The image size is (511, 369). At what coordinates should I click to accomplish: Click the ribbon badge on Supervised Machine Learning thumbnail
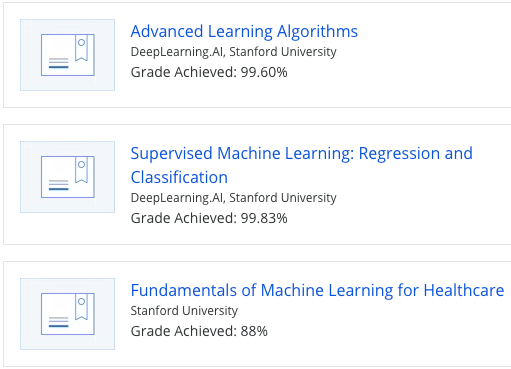click(81, 170)
